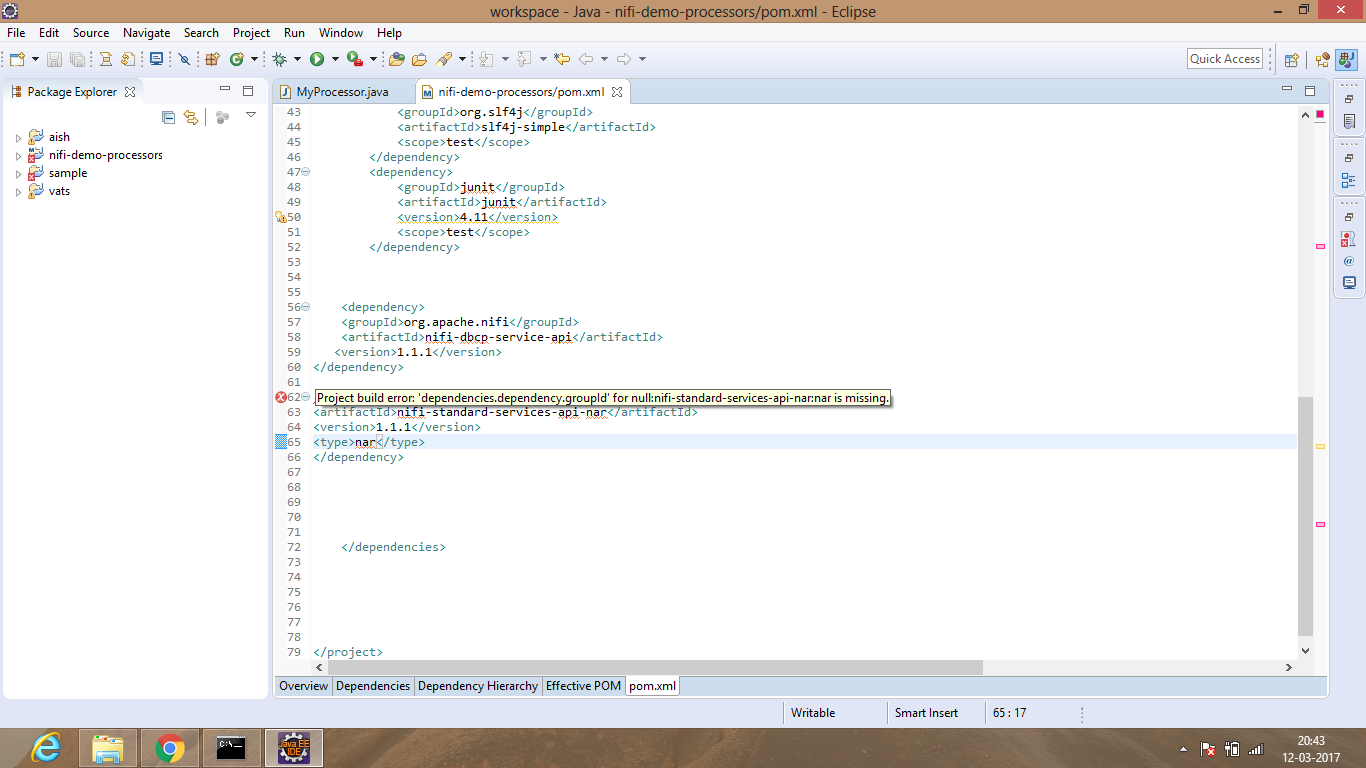
Task: Select the Effective POM tab
Action: tap(583, 686)
